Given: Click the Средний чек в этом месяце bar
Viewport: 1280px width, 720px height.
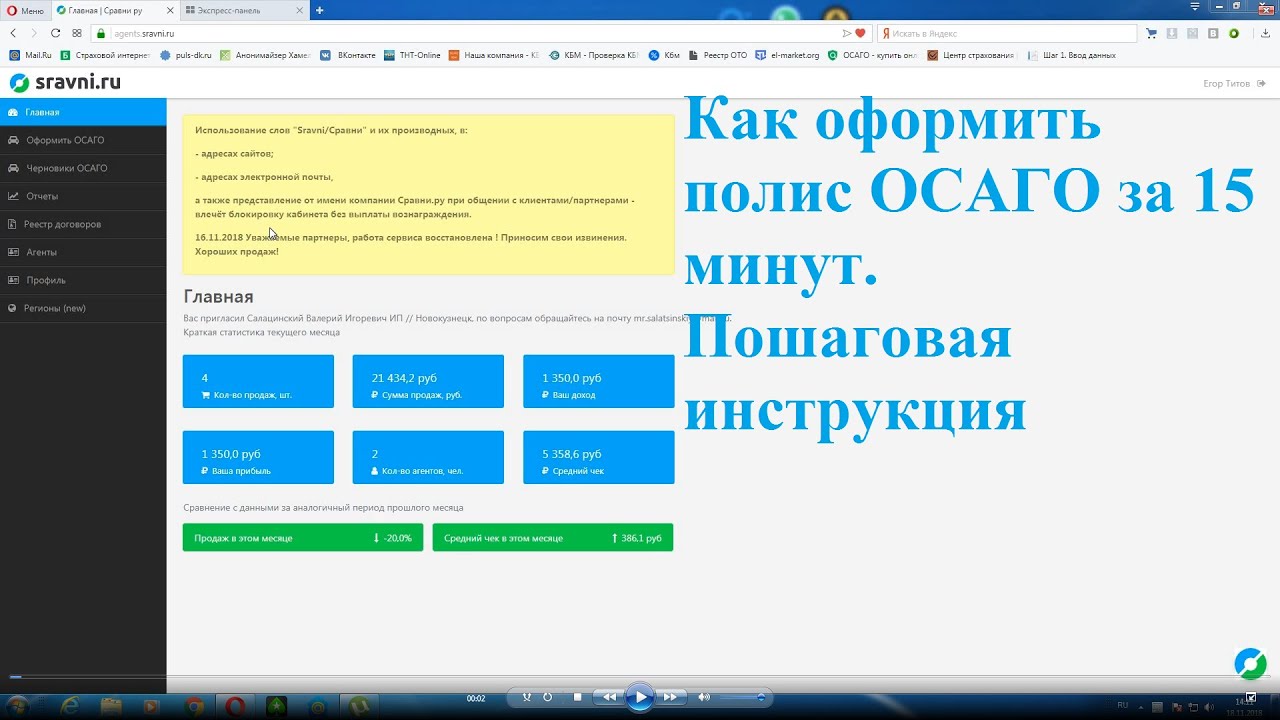Looking at the screenshot, I should [x=553, y=537].
